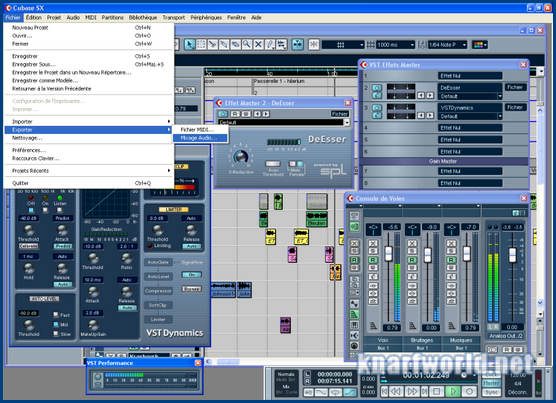Click Record on the transport bar
556x403 pixels.
469,391
